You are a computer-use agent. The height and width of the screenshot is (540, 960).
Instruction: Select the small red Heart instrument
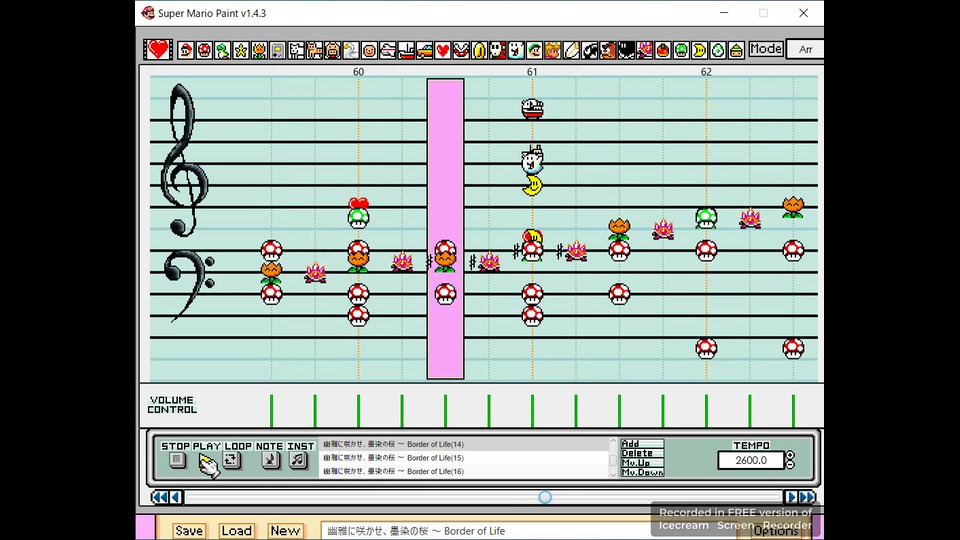(443, 50)
